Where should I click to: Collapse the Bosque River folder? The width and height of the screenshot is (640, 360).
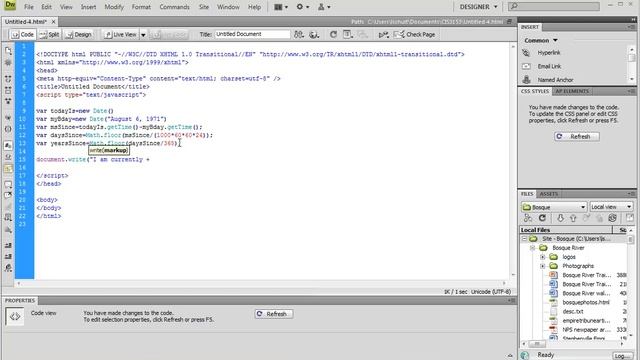click(x=532, y=248)
